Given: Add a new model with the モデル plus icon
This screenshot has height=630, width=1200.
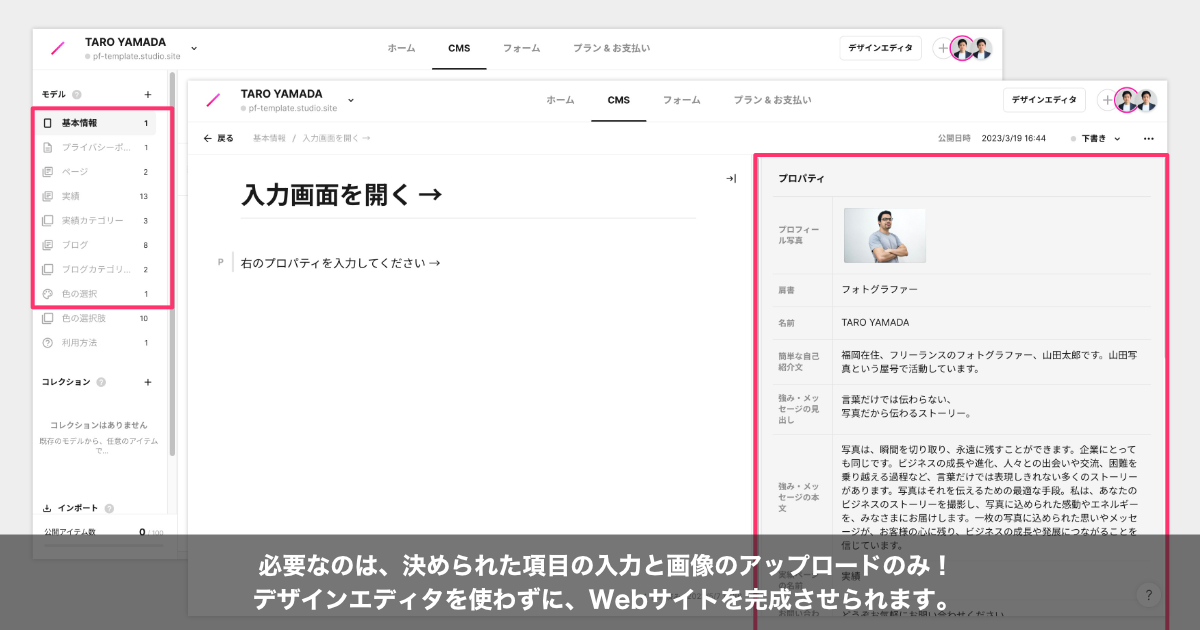Looking at the screenshot, I should [148, 95].
